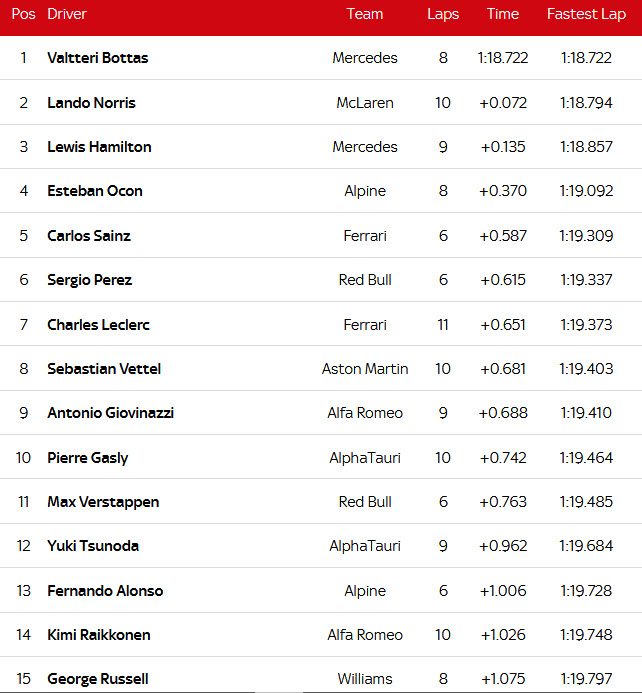Viewport: 642px width, 693px height.
Task: Click the Williams team cell
Action: [x=365, y=679]
